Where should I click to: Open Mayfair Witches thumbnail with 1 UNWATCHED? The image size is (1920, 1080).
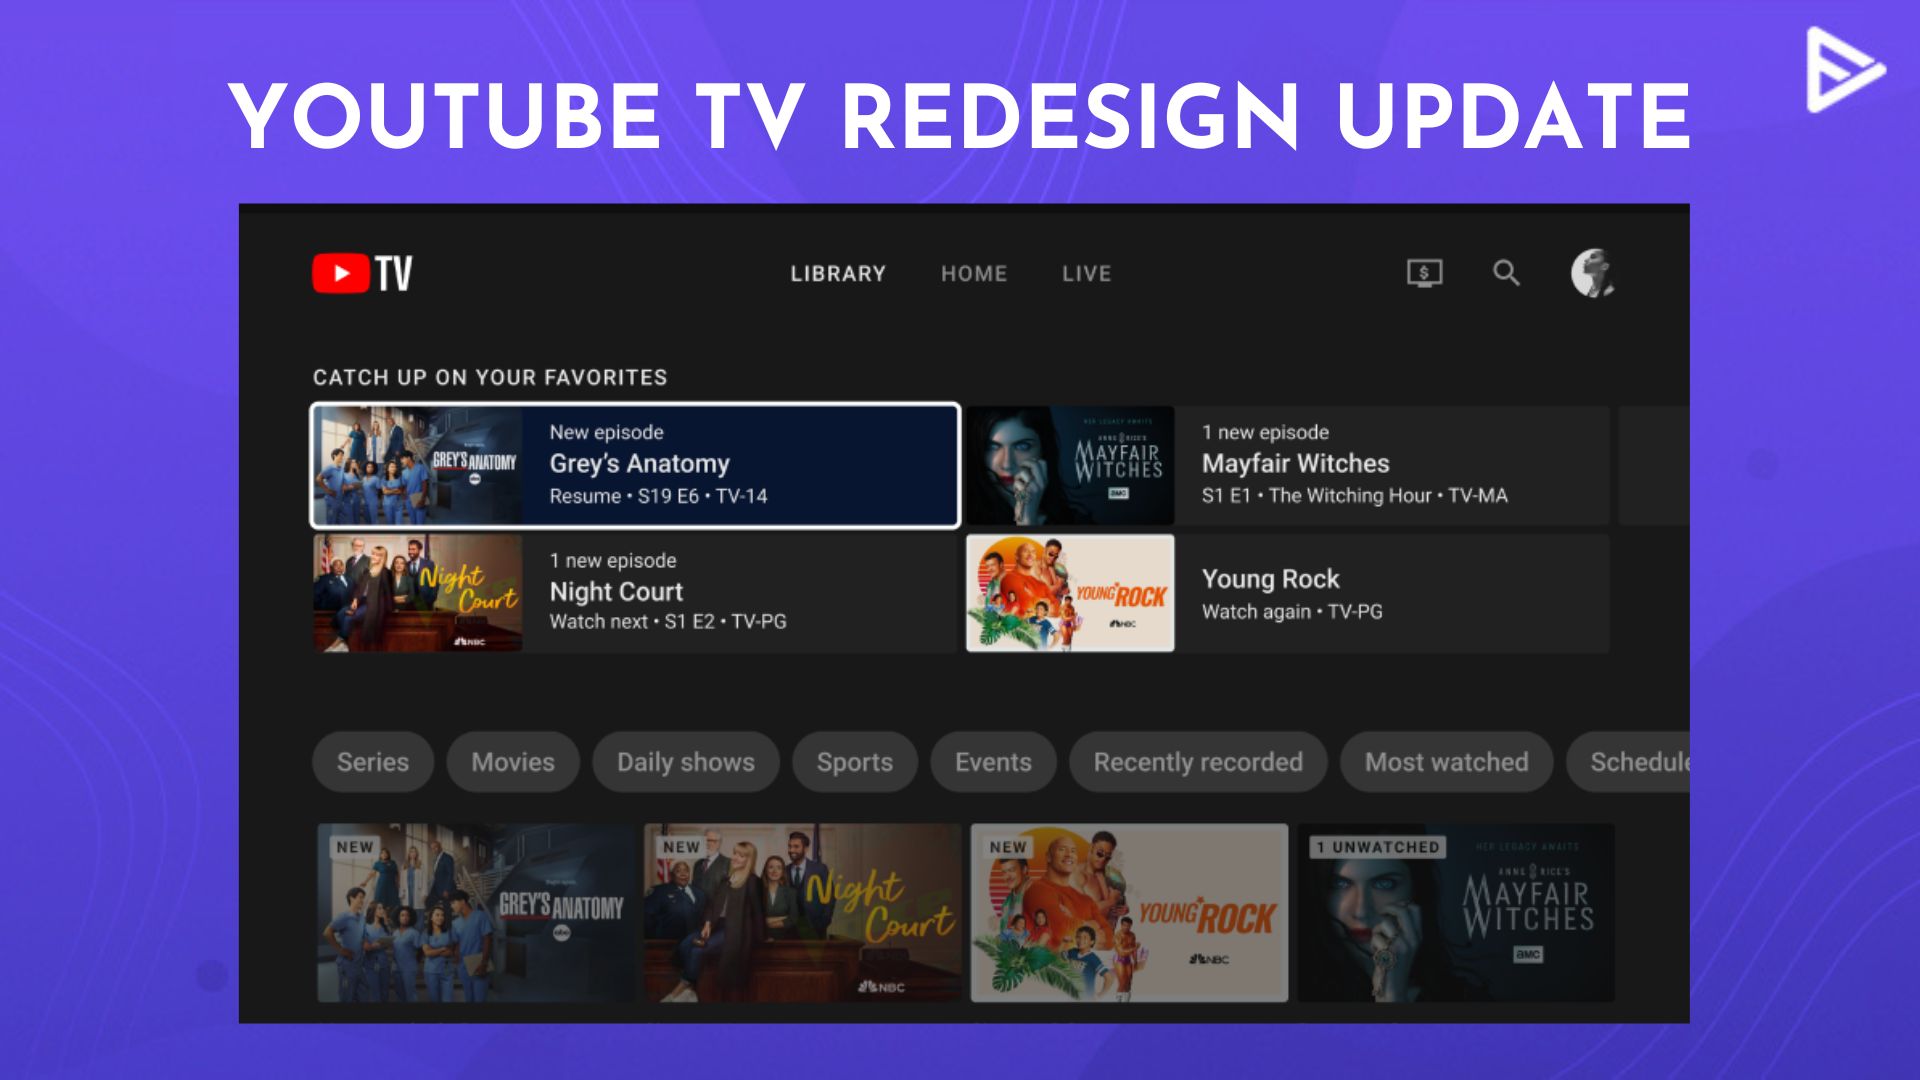(1456, 913)
